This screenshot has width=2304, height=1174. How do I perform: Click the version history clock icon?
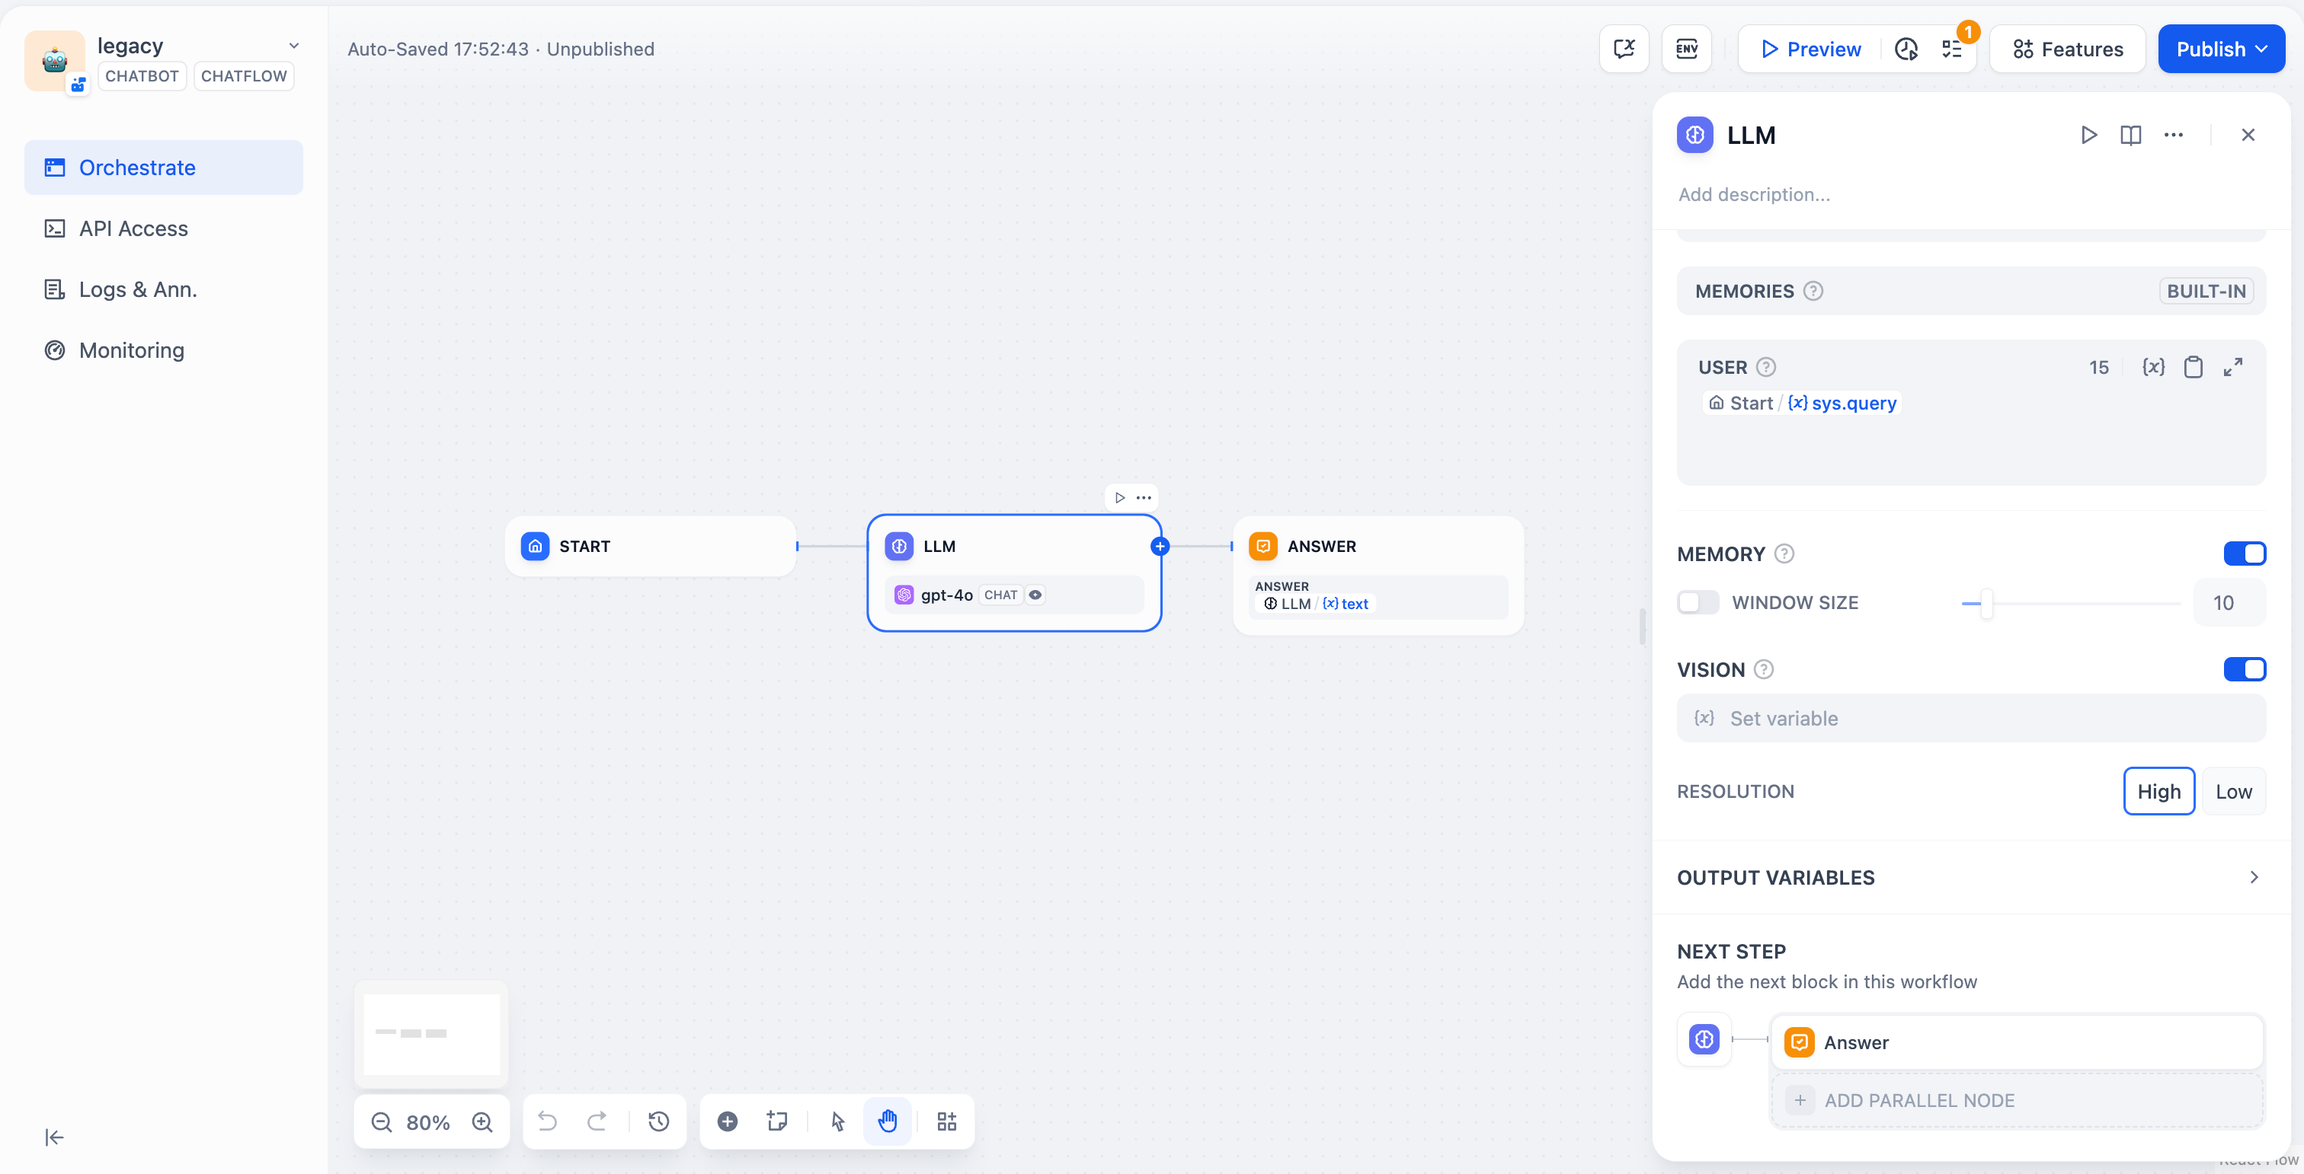(x=658, y=1121)
